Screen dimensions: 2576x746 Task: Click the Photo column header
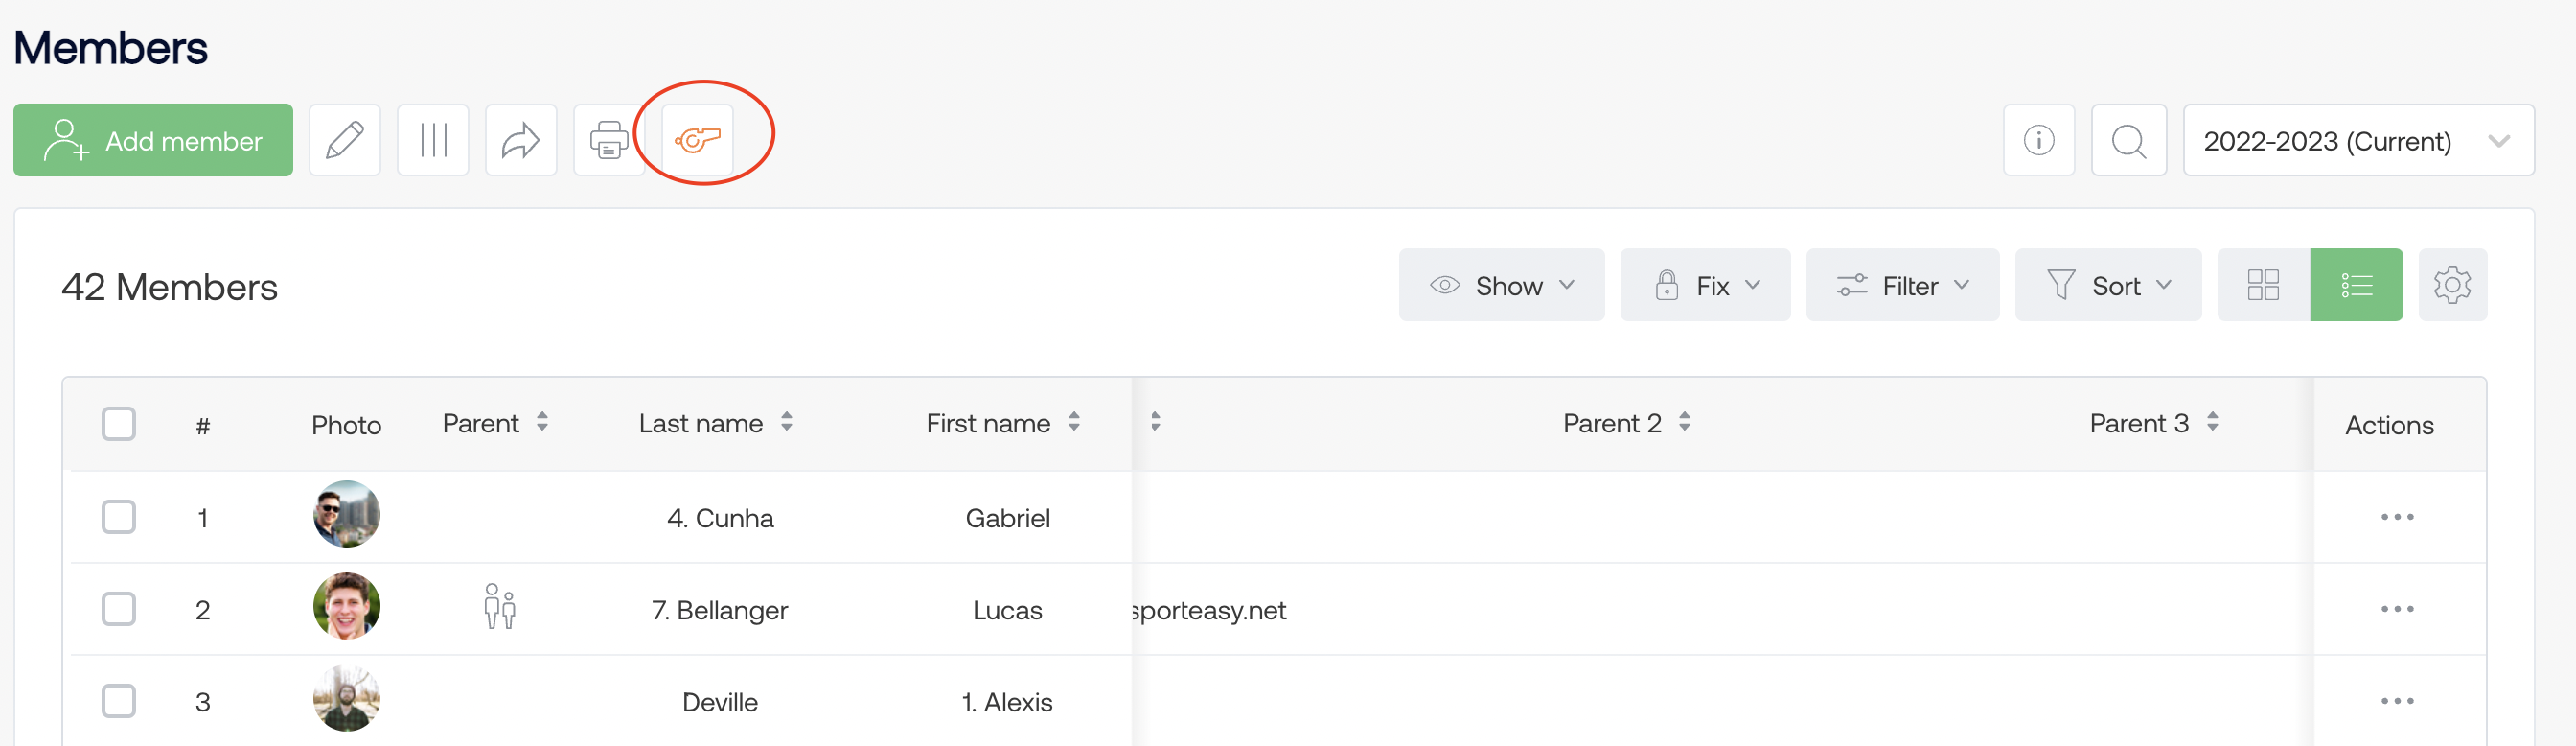point(346,425)
